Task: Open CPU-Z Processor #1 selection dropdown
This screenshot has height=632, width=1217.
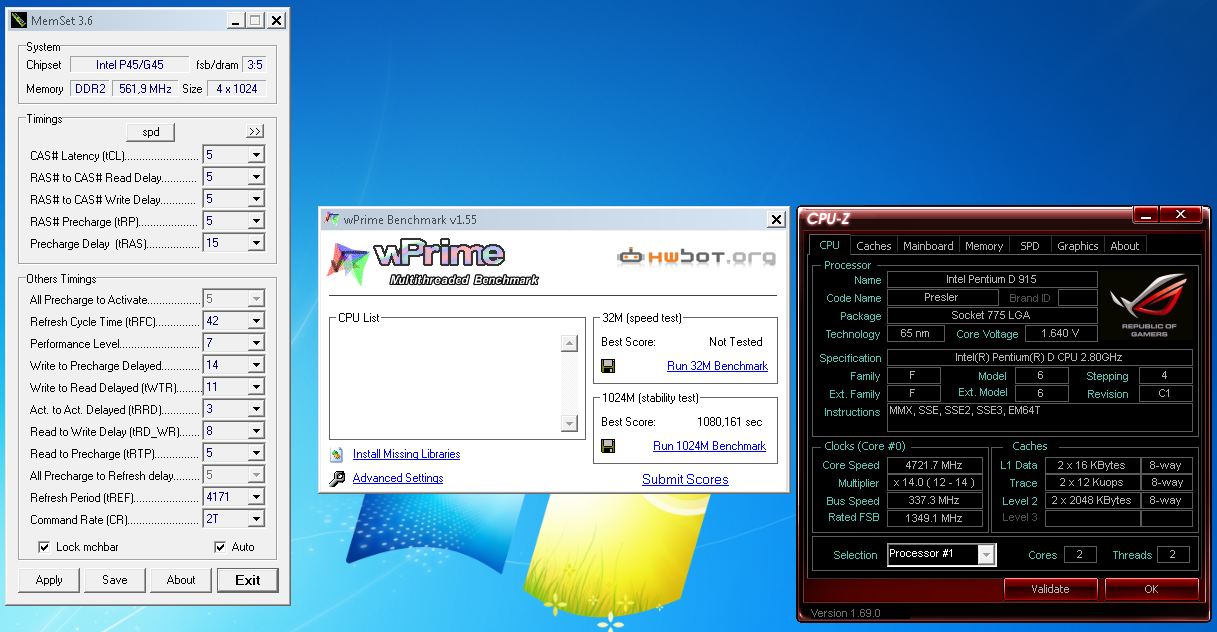Action: click(x=986, y=554)
